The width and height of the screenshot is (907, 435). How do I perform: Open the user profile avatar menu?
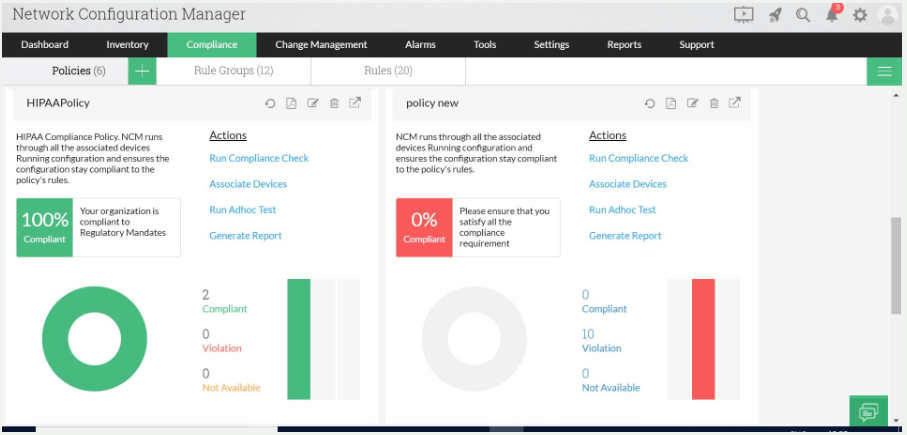887,15
